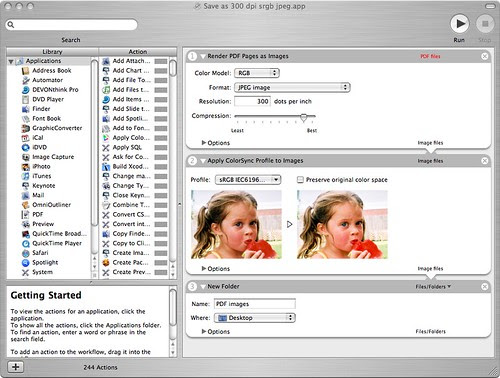Select the OmniOutliner icon
Viewport: 500px width, 378px height.
(26, 205)
